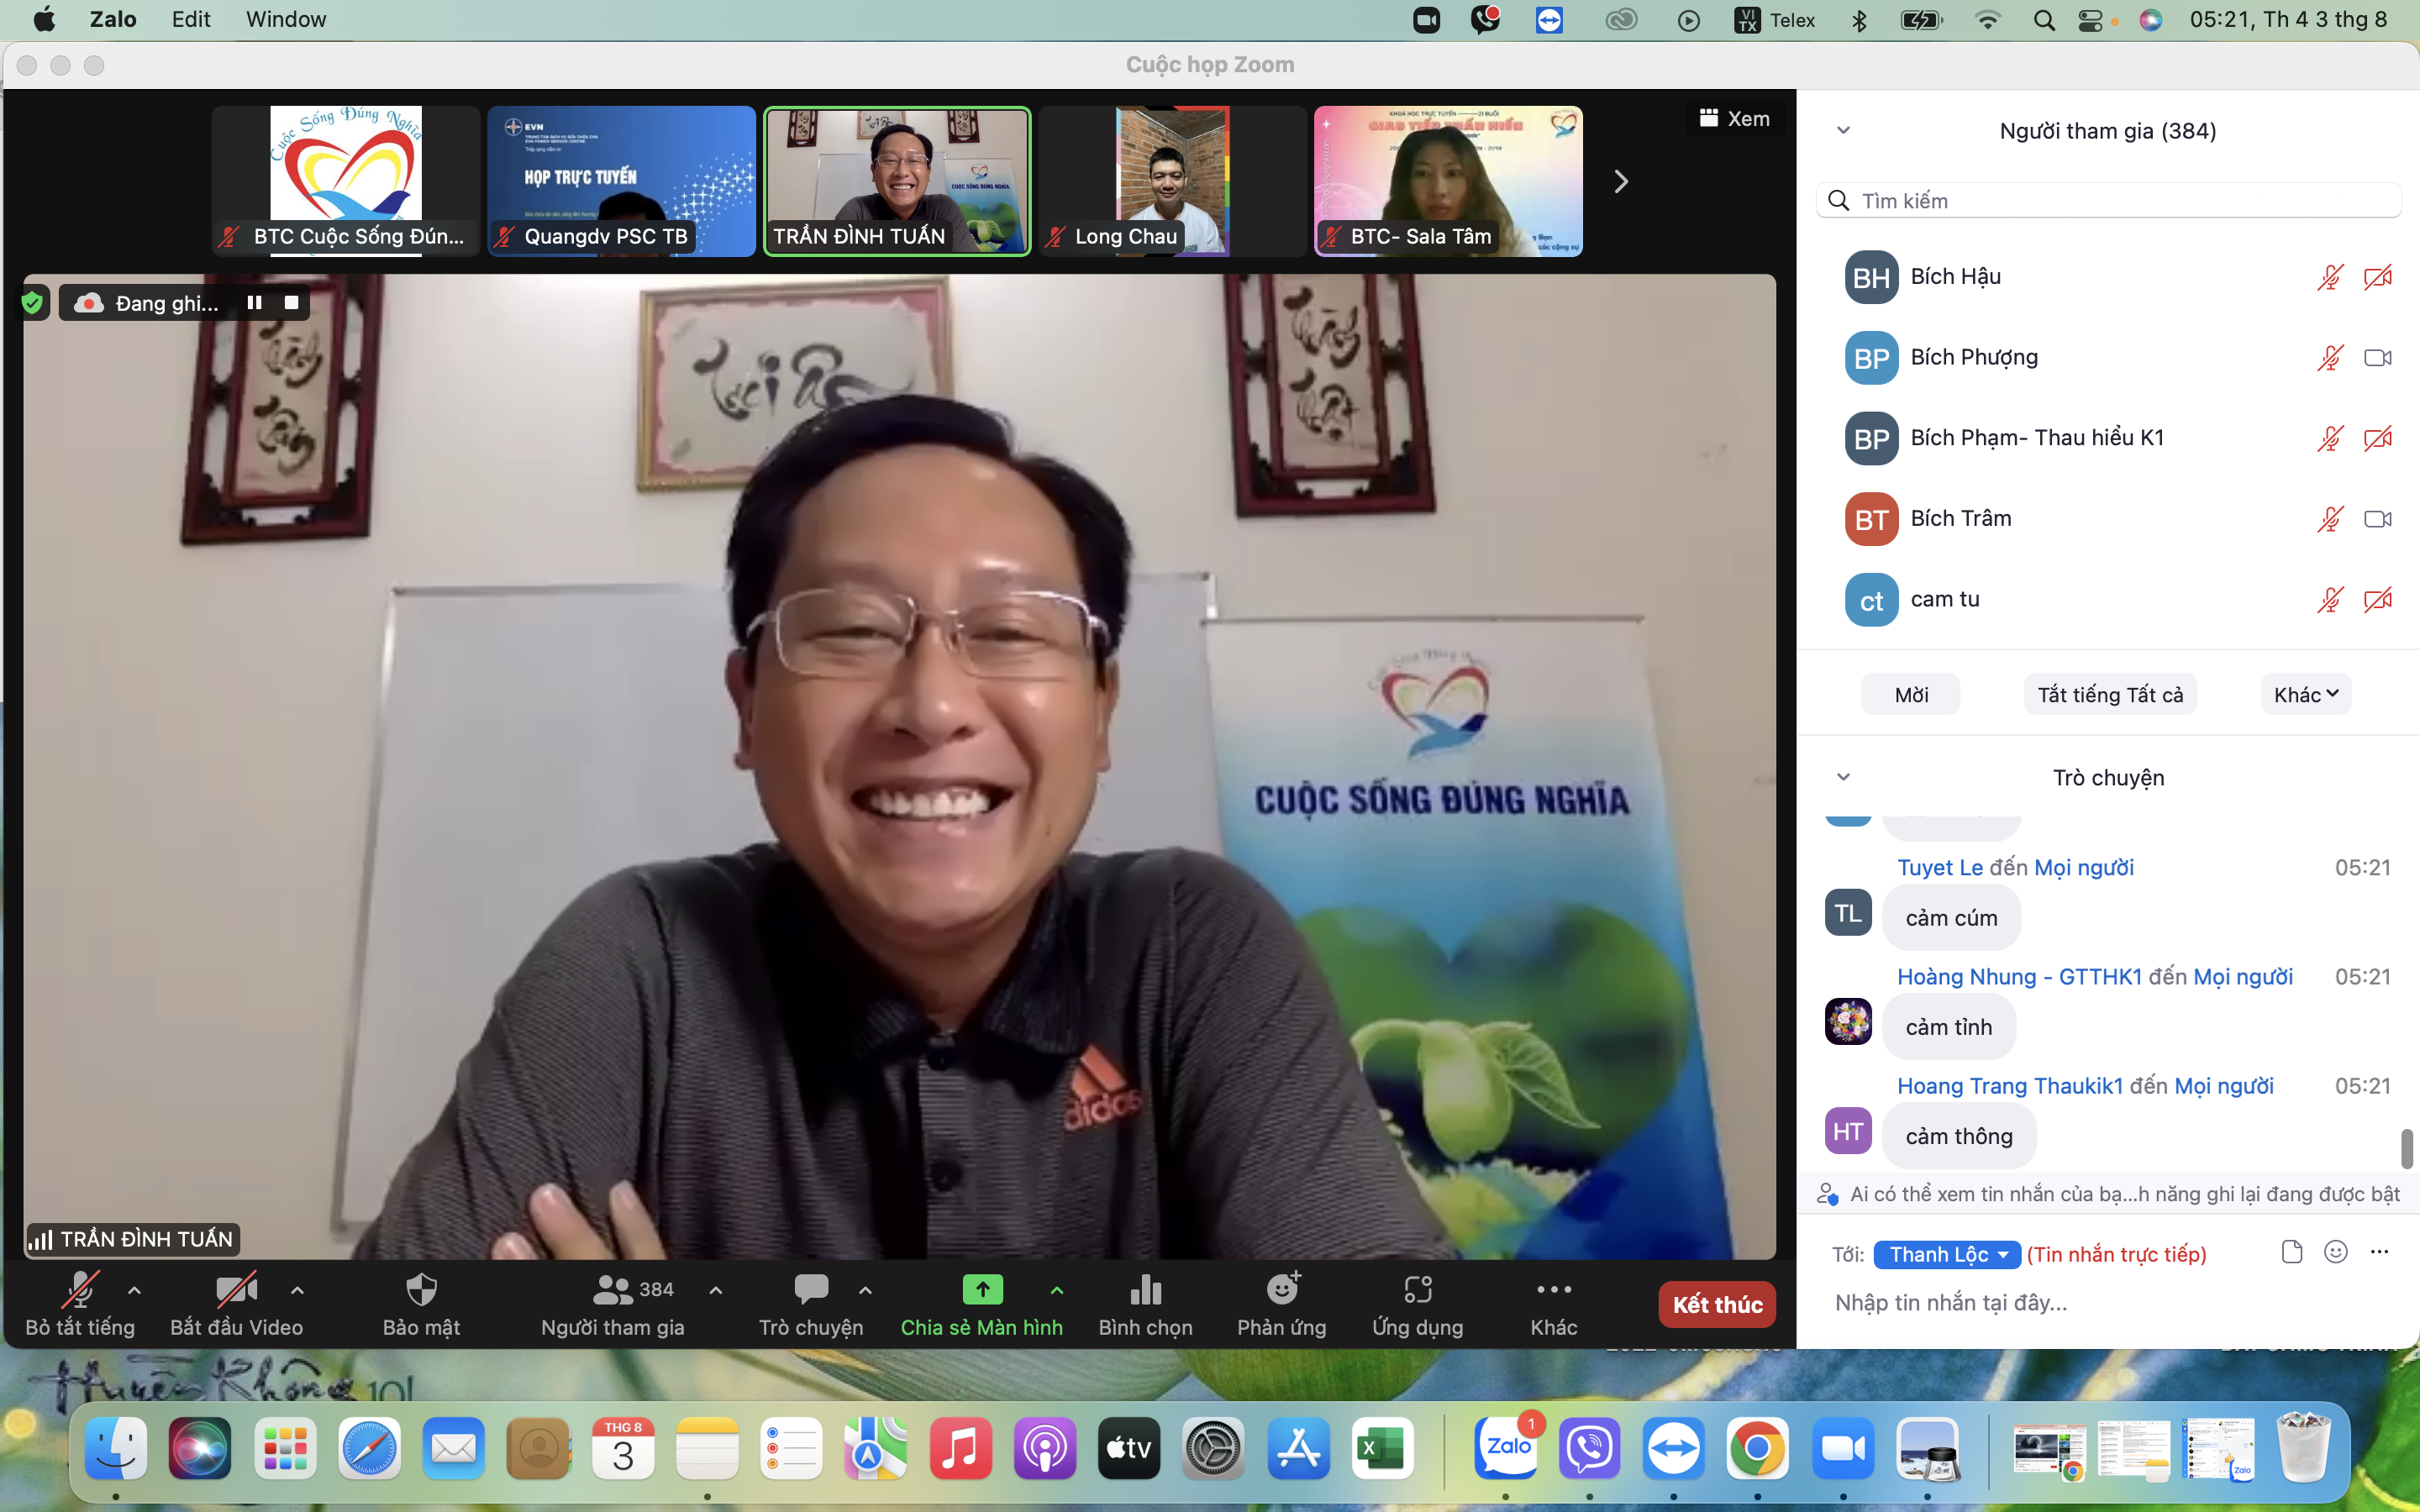Toggle microphone for Bích Phạm- Thau hiểu K1
2420x1512 pixels.
pyautogui.click(x=2330, y=438)
